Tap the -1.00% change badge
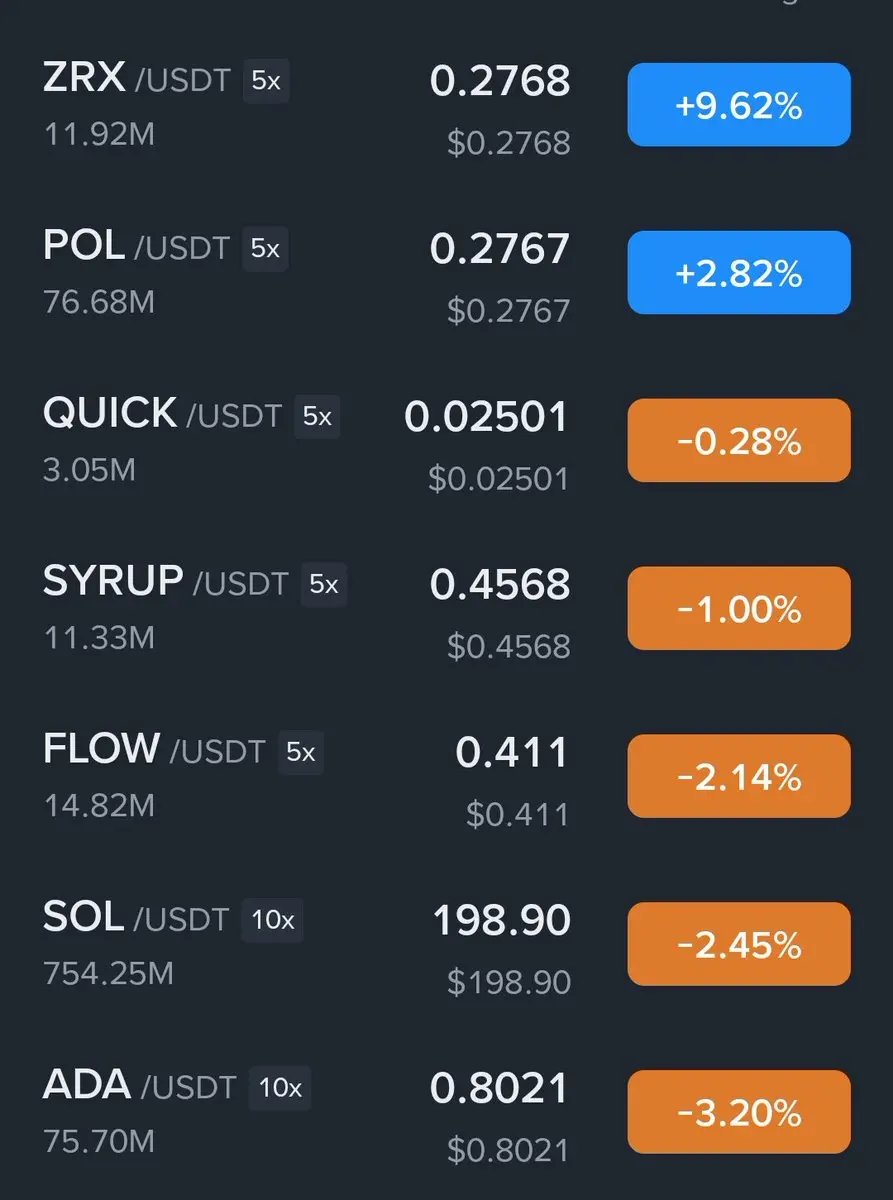This screenshot has height=1200, width=893. [739, 609]
